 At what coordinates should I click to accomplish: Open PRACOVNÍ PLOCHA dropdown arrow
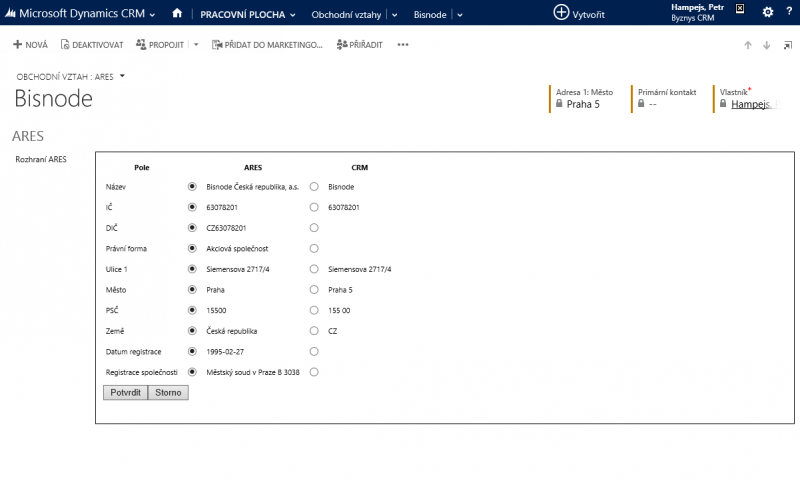[292, 15]
